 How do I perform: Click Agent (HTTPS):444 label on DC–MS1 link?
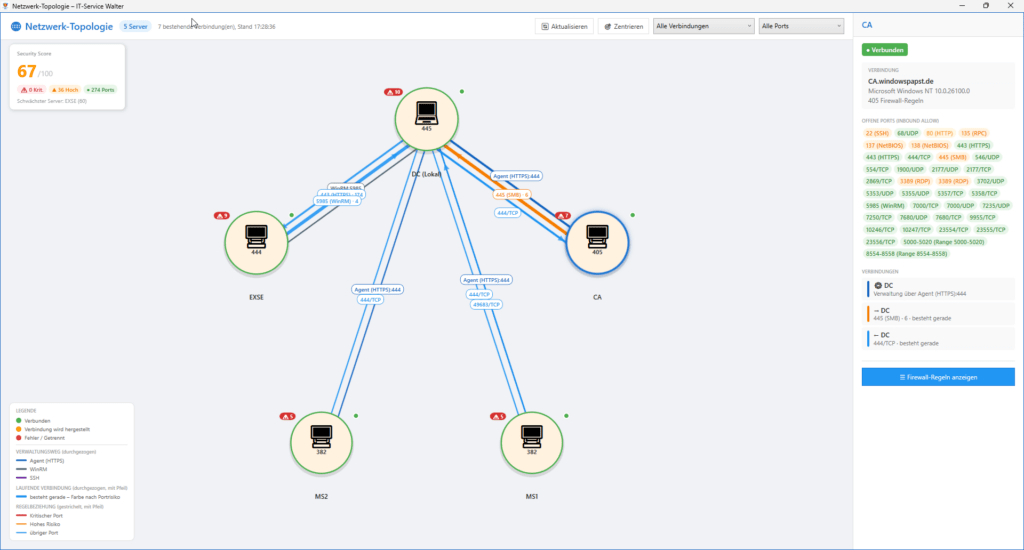[486, 280]
